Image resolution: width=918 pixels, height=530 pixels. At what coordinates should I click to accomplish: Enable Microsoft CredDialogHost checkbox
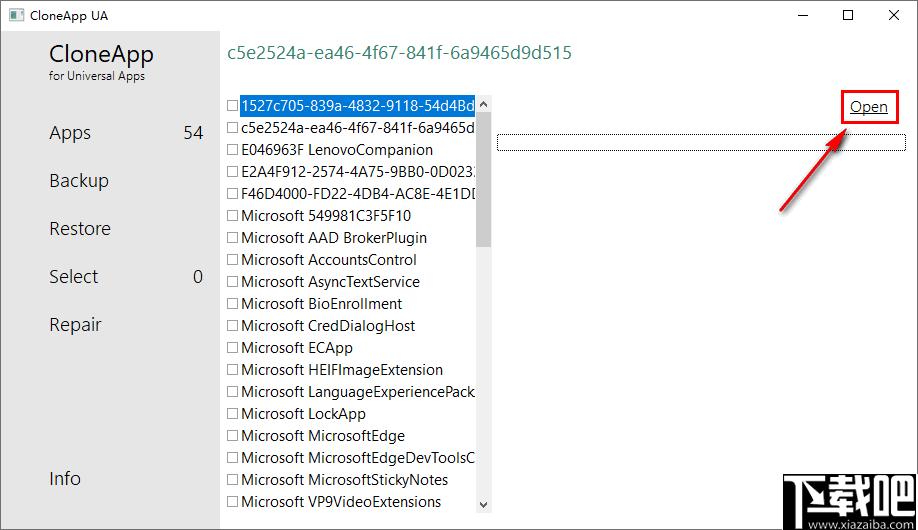coord(232,326)
